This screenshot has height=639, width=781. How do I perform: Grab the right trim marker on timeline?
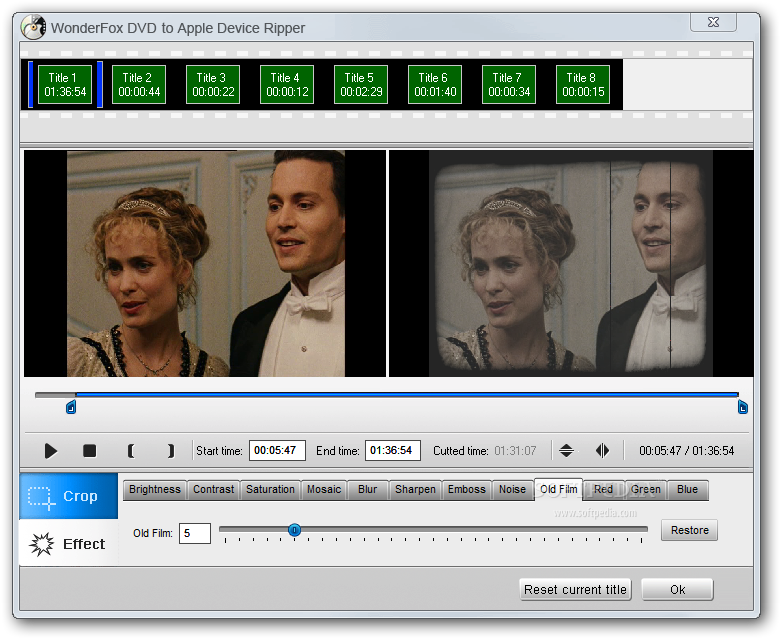tap(742, 407)
